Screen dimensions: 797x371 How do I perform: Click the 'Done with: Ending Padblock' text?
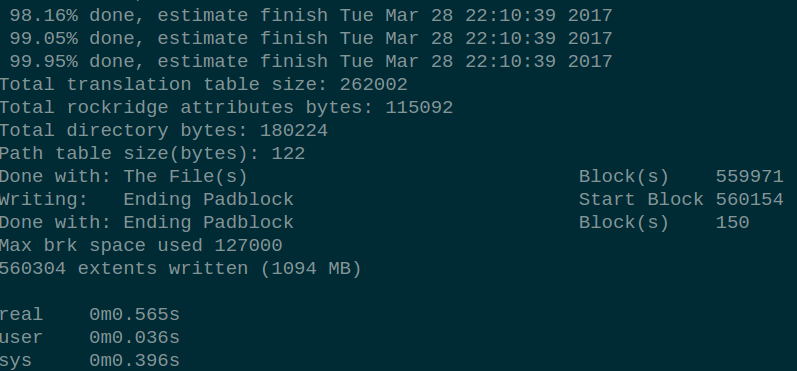(147, 222)
